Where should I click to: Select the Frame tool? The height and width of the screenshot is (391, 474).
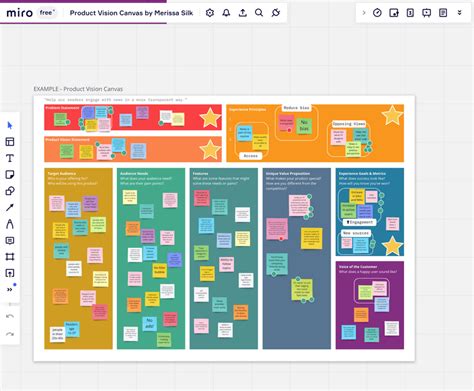(10, 257)
